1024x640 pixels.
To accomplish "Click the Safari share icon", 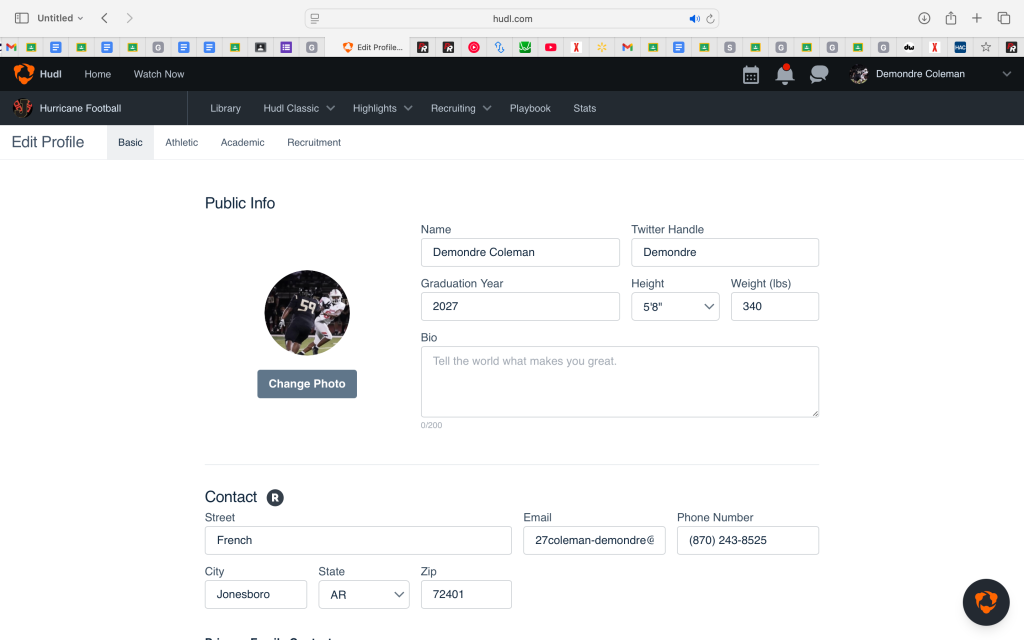I will (951, 18).
